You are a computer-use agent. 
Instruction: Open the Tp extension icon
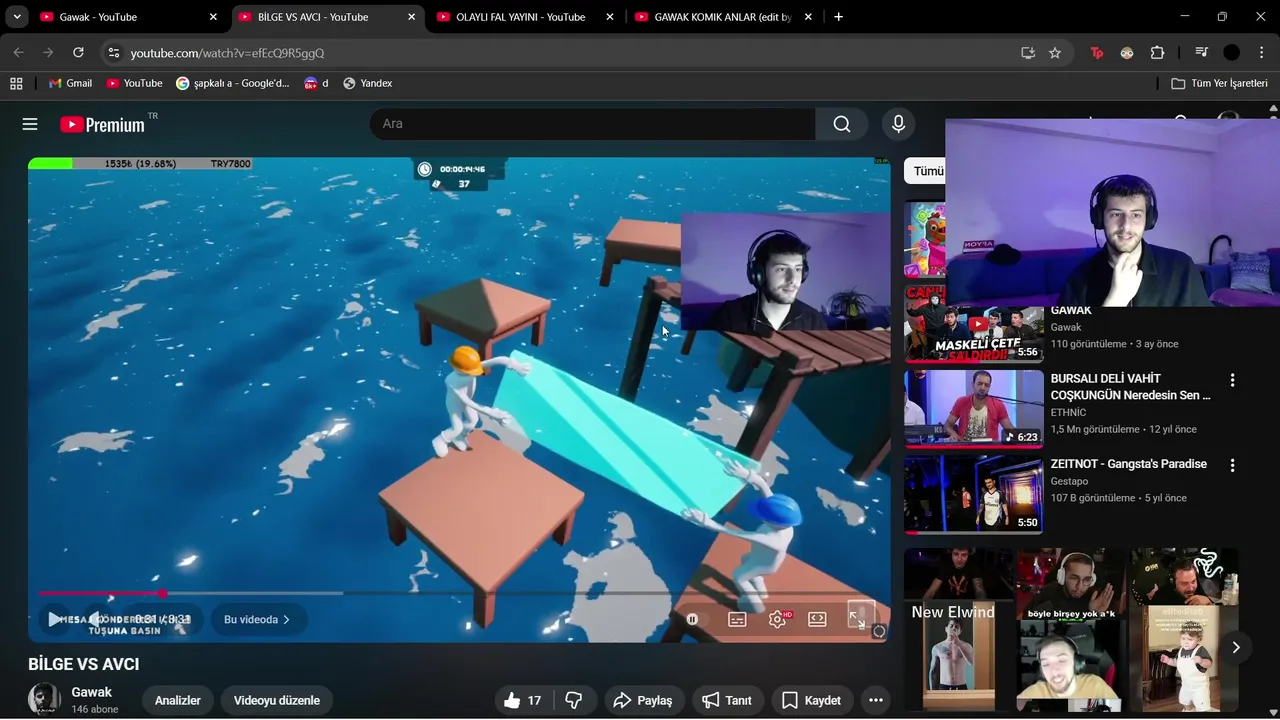(1097, 53)
